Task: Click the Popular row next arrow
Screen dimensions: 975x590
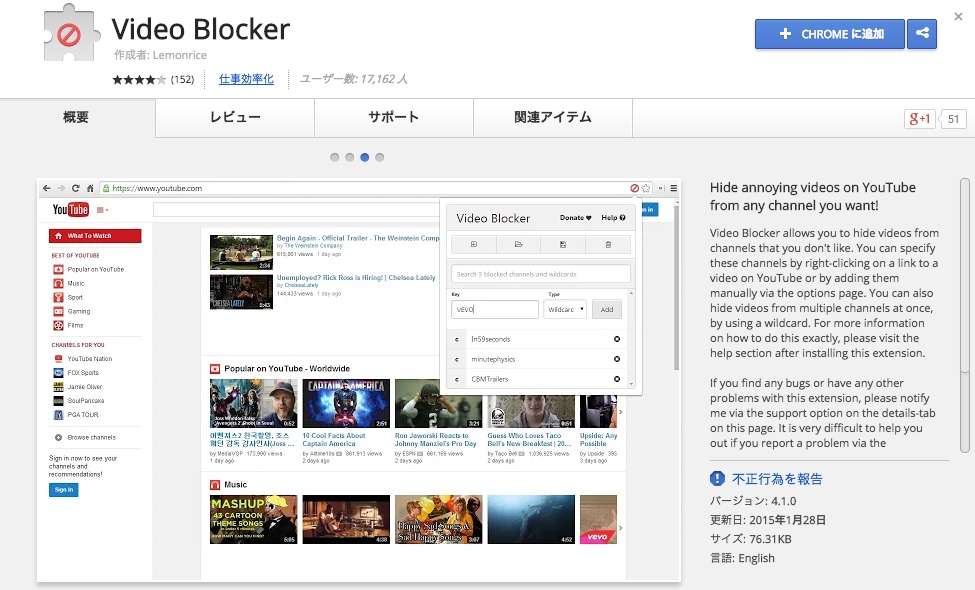Action: (620, 412)
